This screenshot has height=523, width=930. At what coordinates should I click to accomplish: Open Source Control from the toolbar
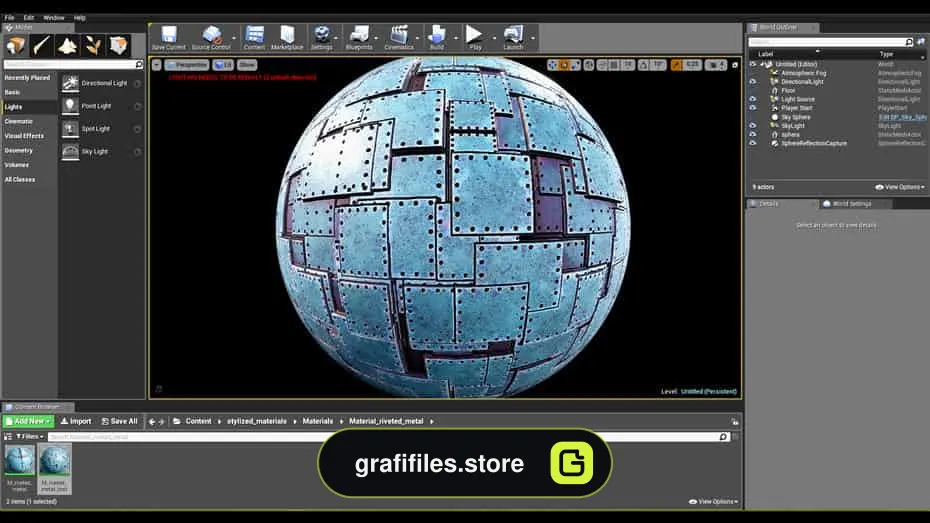[211, 38]
